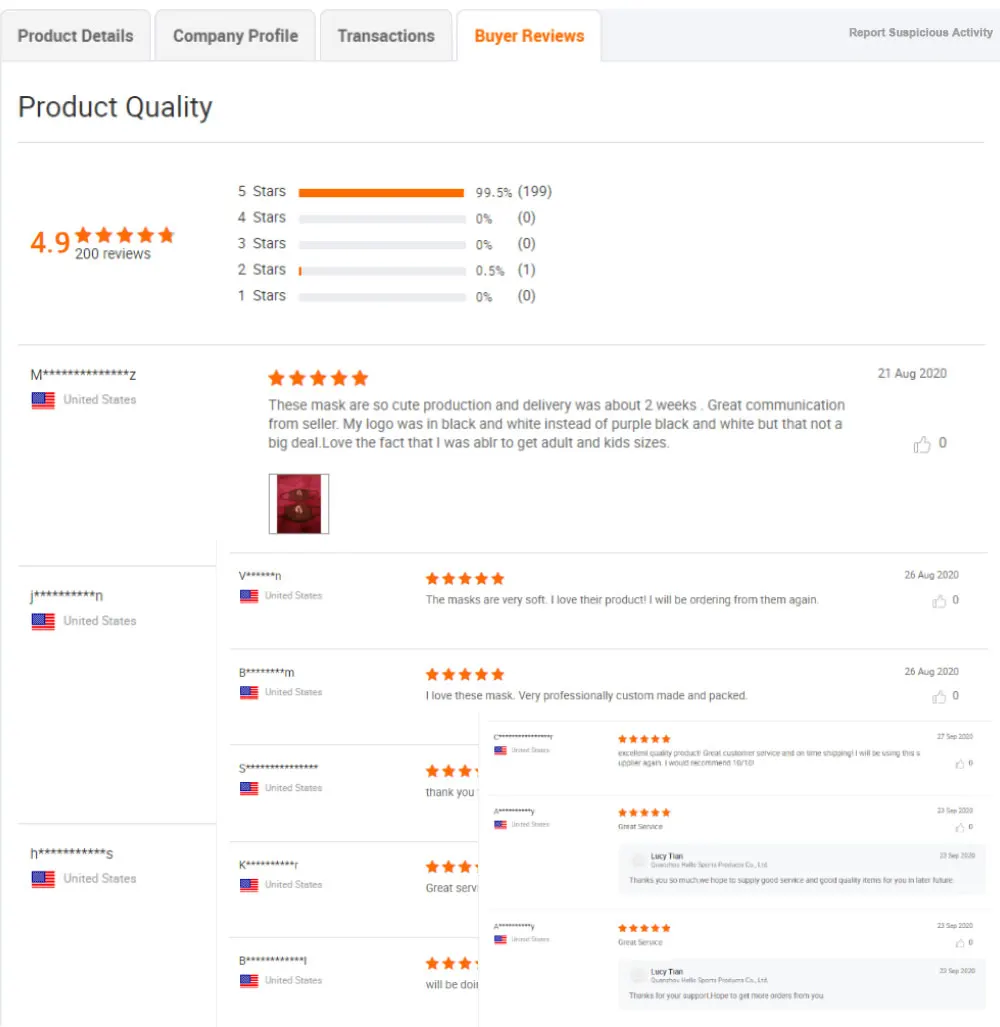Open the Product Details tab

click(x=75, y=36)
